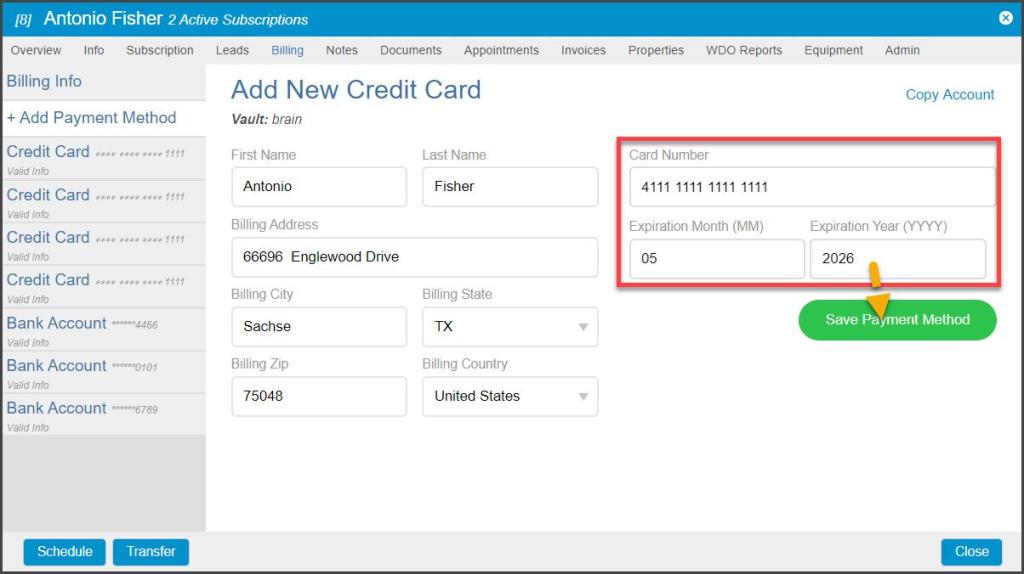This screenshot has height=574, width=1024.
Task: Focus the Expiration Year field
Action: click(x=897, y=259)
